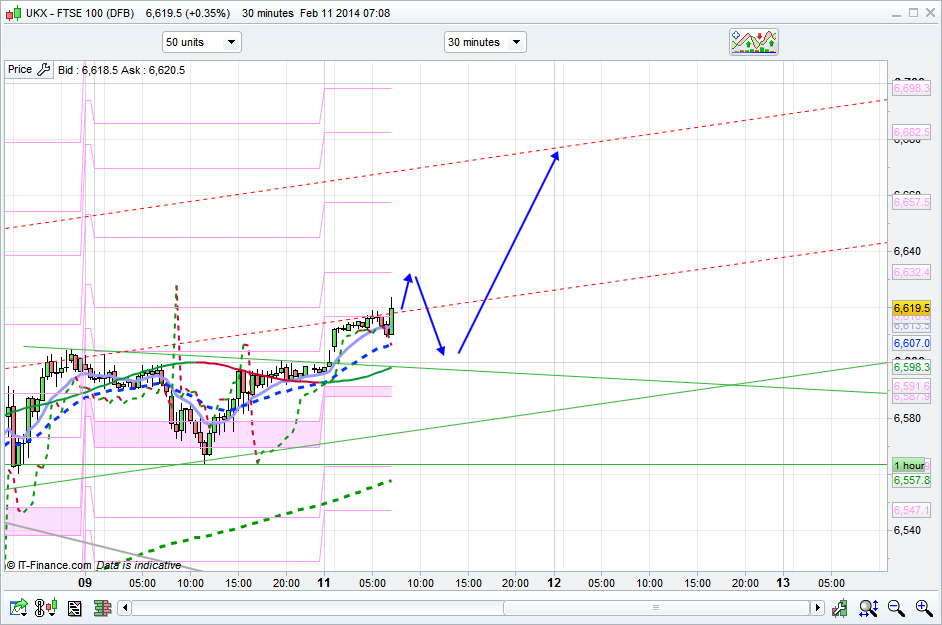Open the 30 minutes timeframe dropdown
The height and width of the screenshot is (625, 942).
pos(485,42)
